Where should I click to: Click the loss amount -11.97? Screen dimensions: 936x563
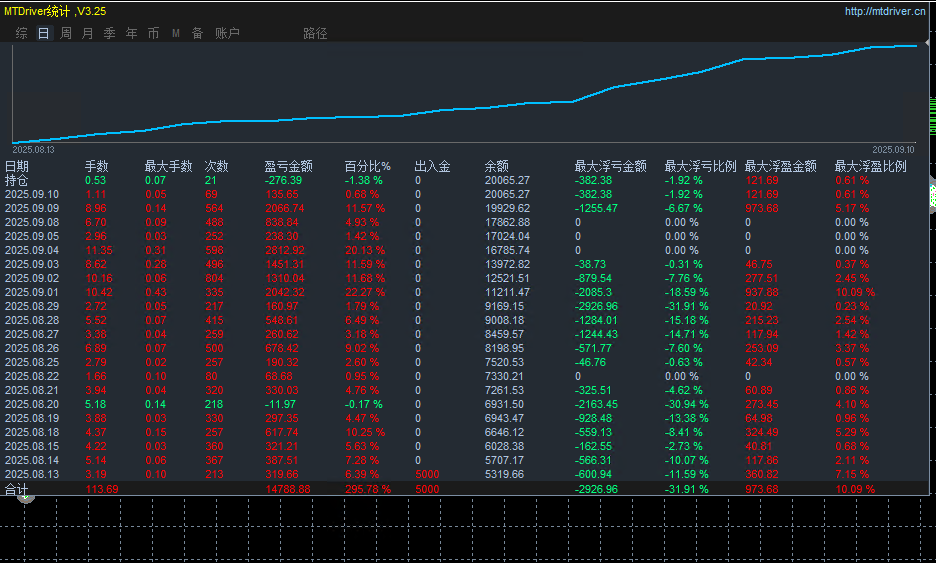pos(280,404)
